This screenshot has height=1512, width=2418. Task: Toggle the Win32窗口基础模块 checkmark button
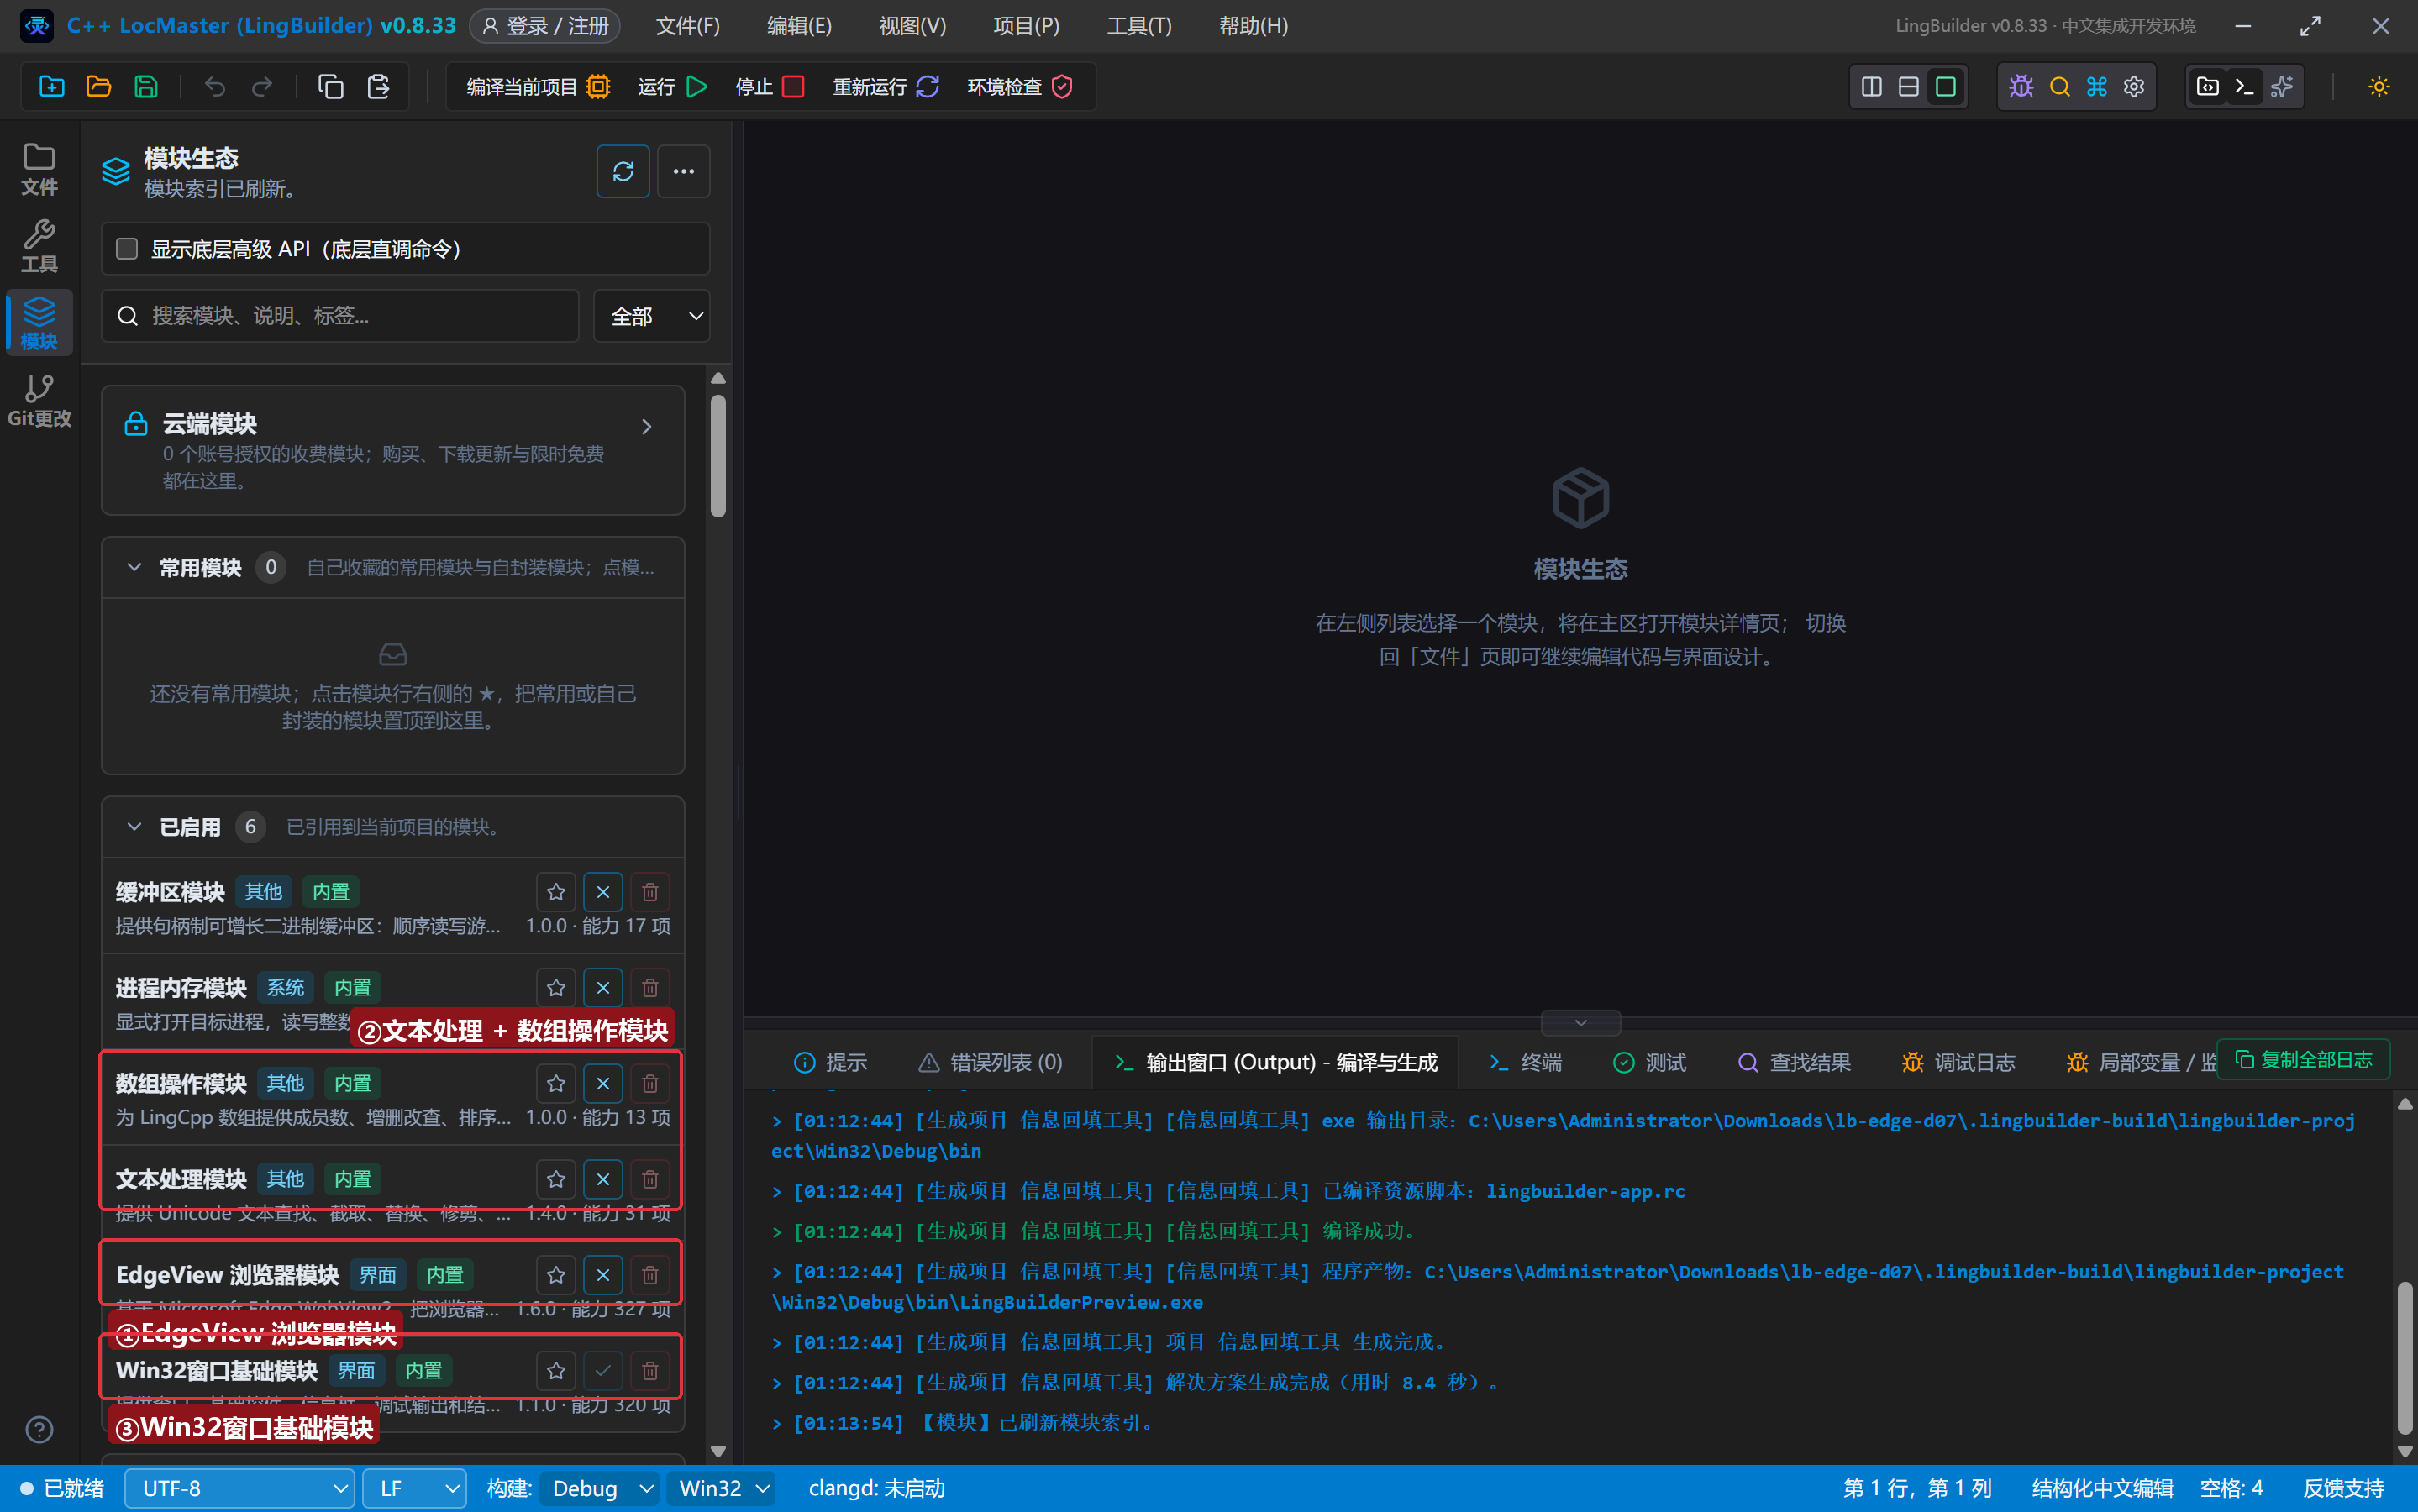[603, 1371]
